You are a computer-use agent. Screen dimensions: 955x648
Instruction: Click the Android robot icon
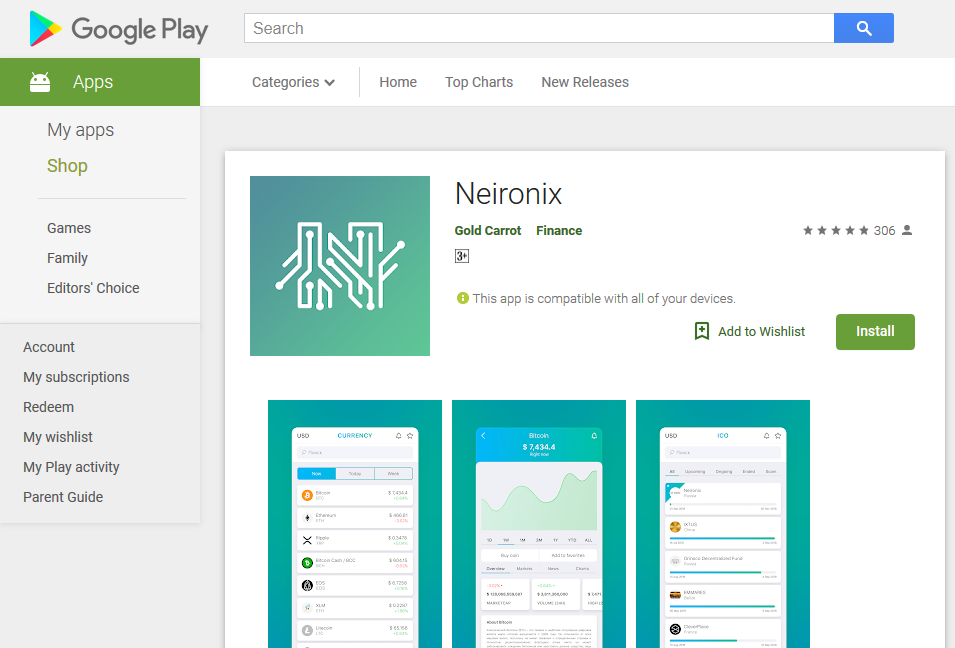[40, 82]
